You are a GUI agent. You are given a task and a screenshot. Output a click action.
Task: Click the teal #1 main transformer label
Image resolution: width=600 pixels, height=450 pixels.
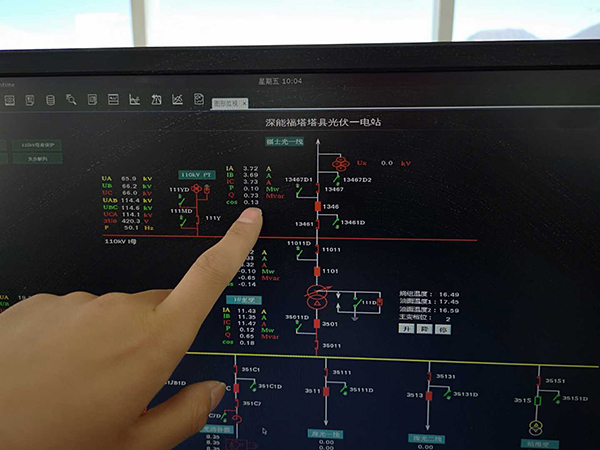(x=244, y=300)
